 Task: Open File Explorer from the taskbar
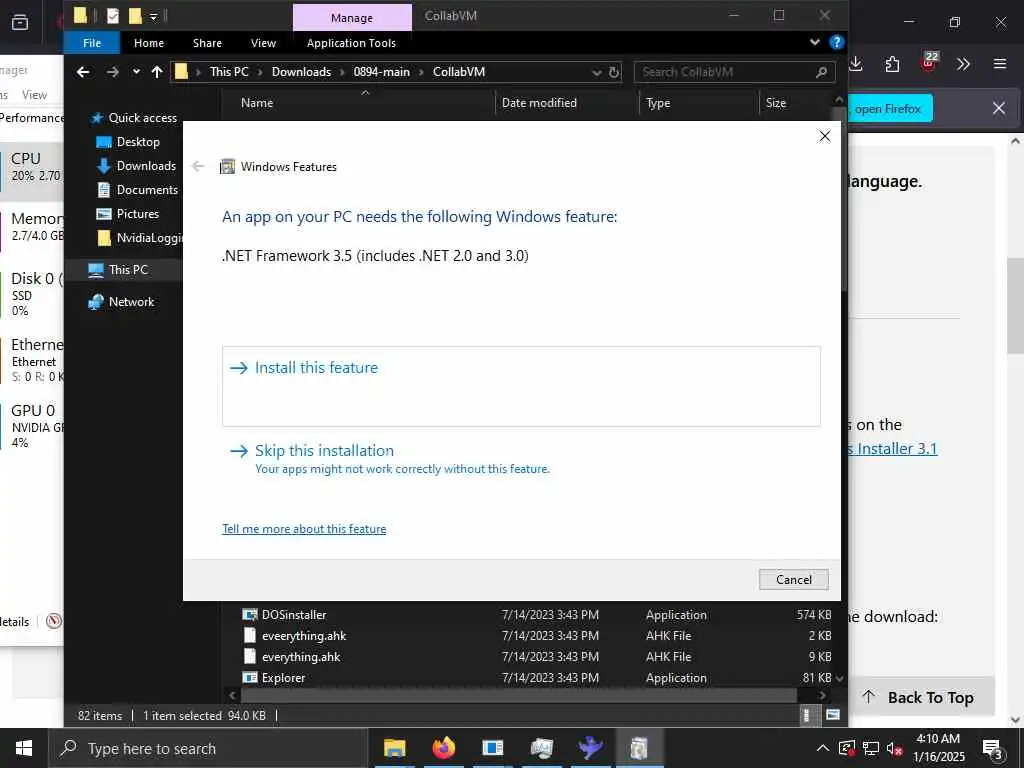click(394, 748)
